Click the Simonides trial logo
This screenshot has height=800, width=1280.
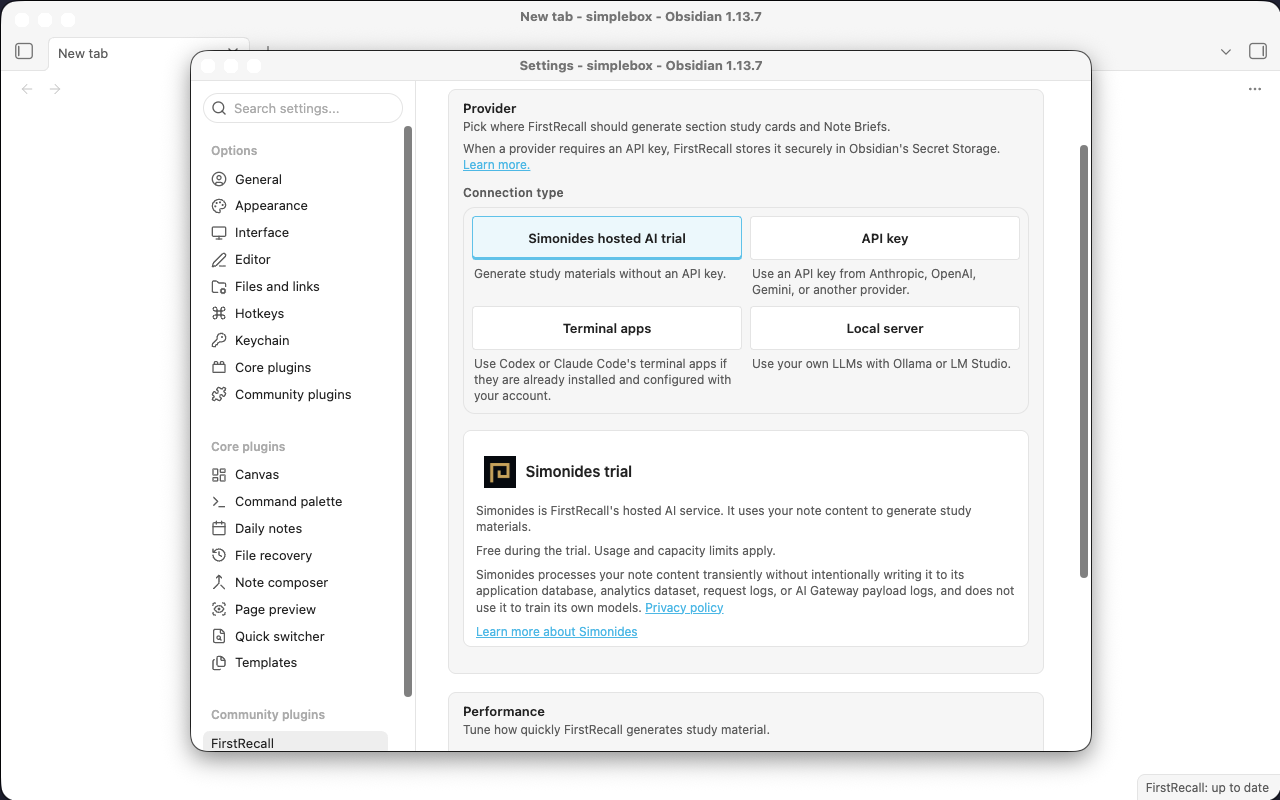[x=500, y=472]
